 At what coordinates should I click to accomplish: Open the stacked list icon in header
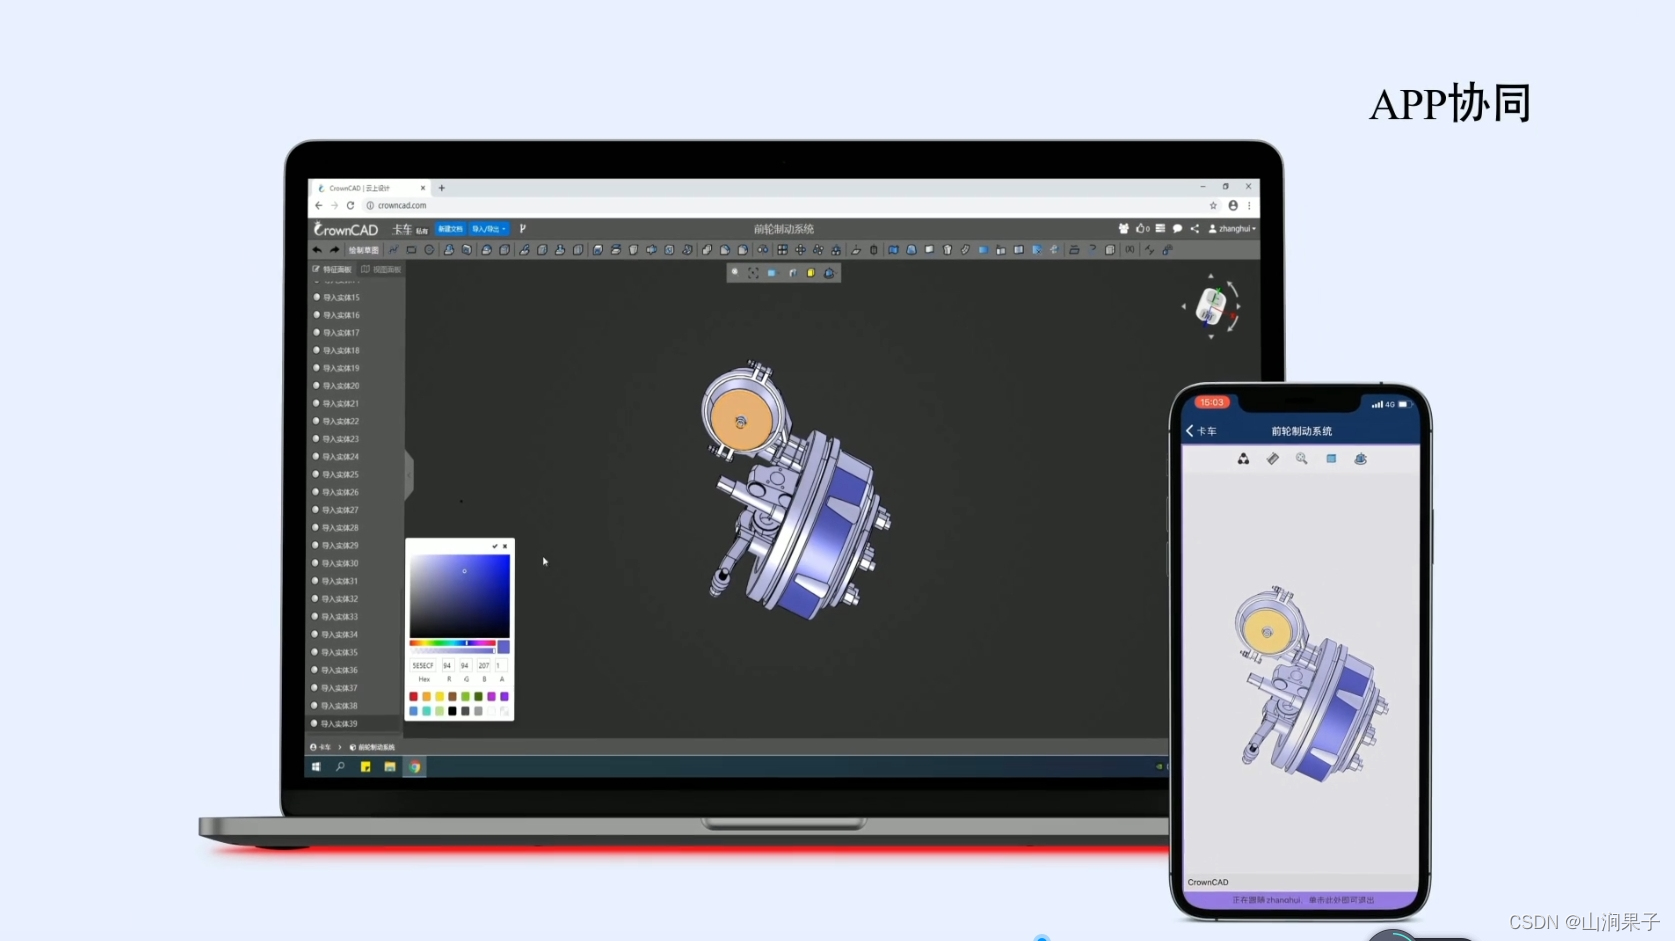[1160, 229]
